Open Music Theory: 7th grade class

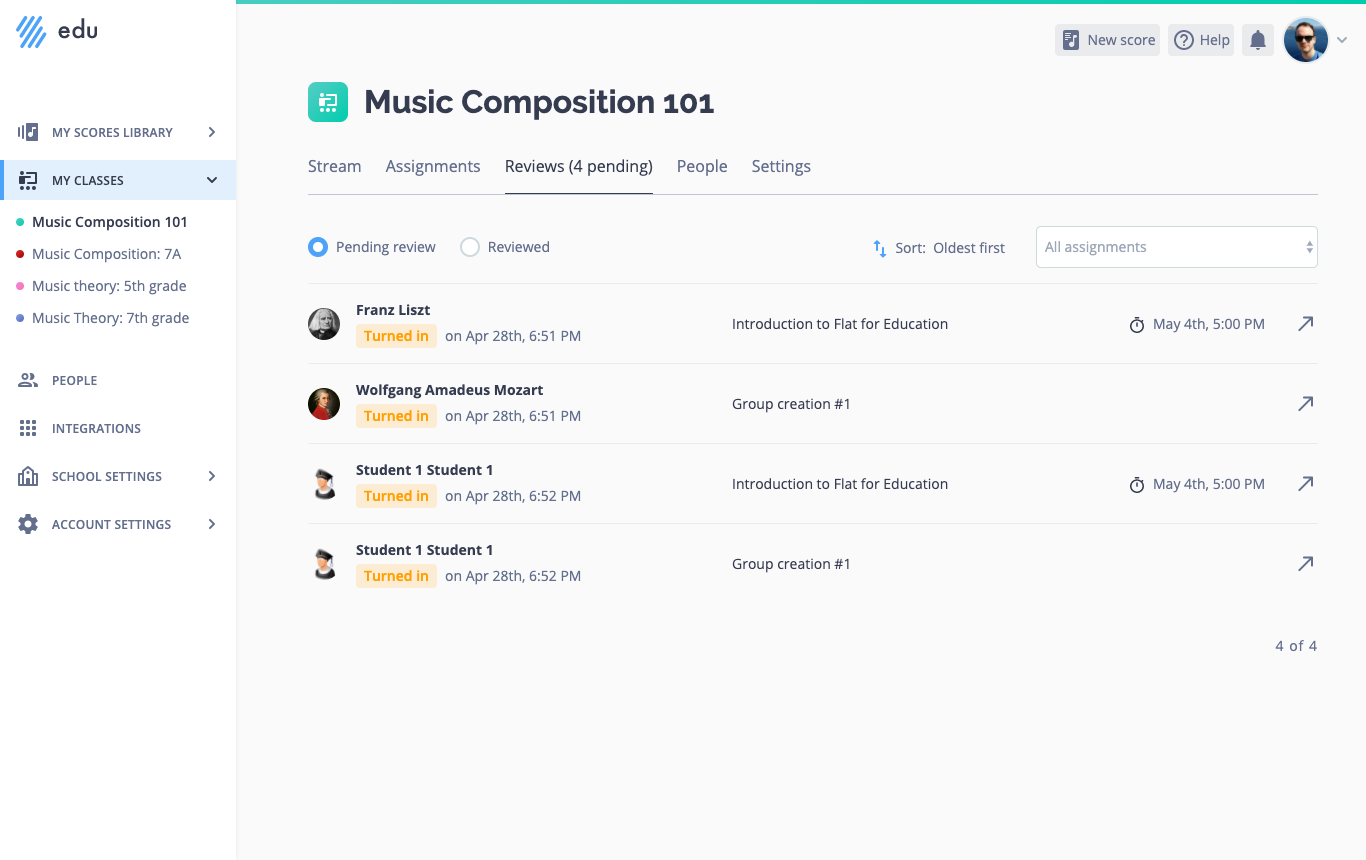[111, 318]
